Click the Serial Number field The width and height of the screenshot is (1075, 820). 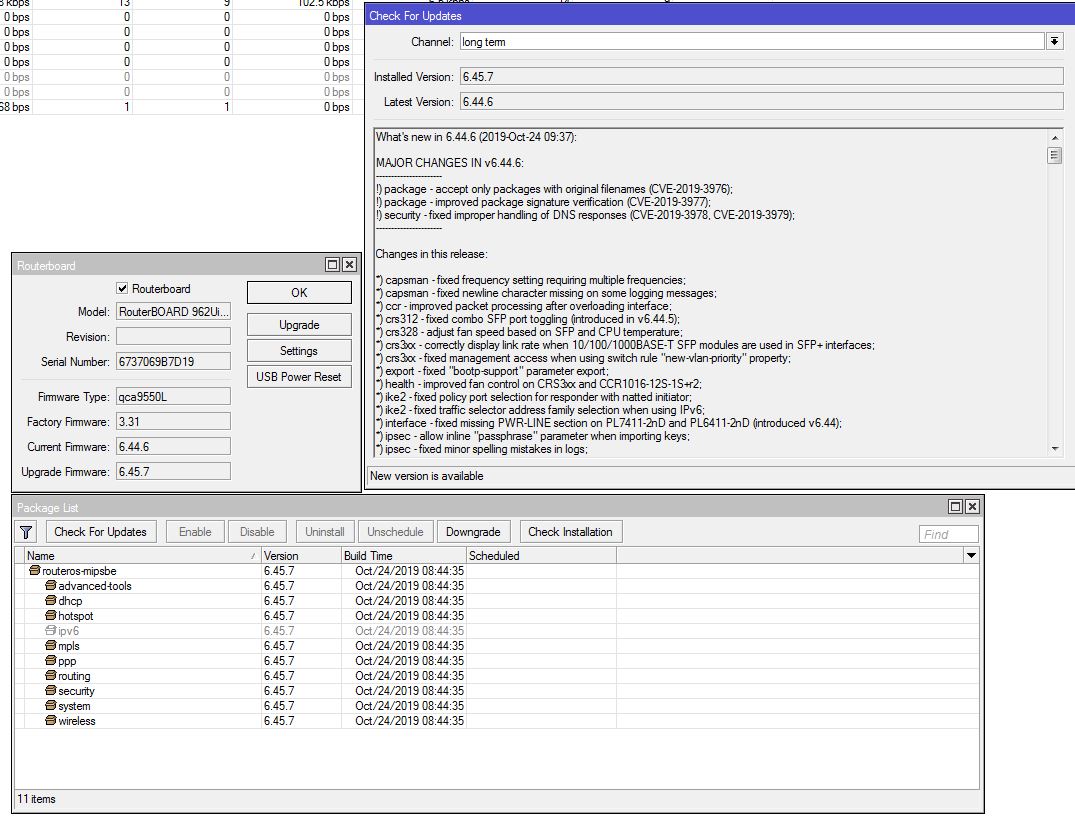173,362
